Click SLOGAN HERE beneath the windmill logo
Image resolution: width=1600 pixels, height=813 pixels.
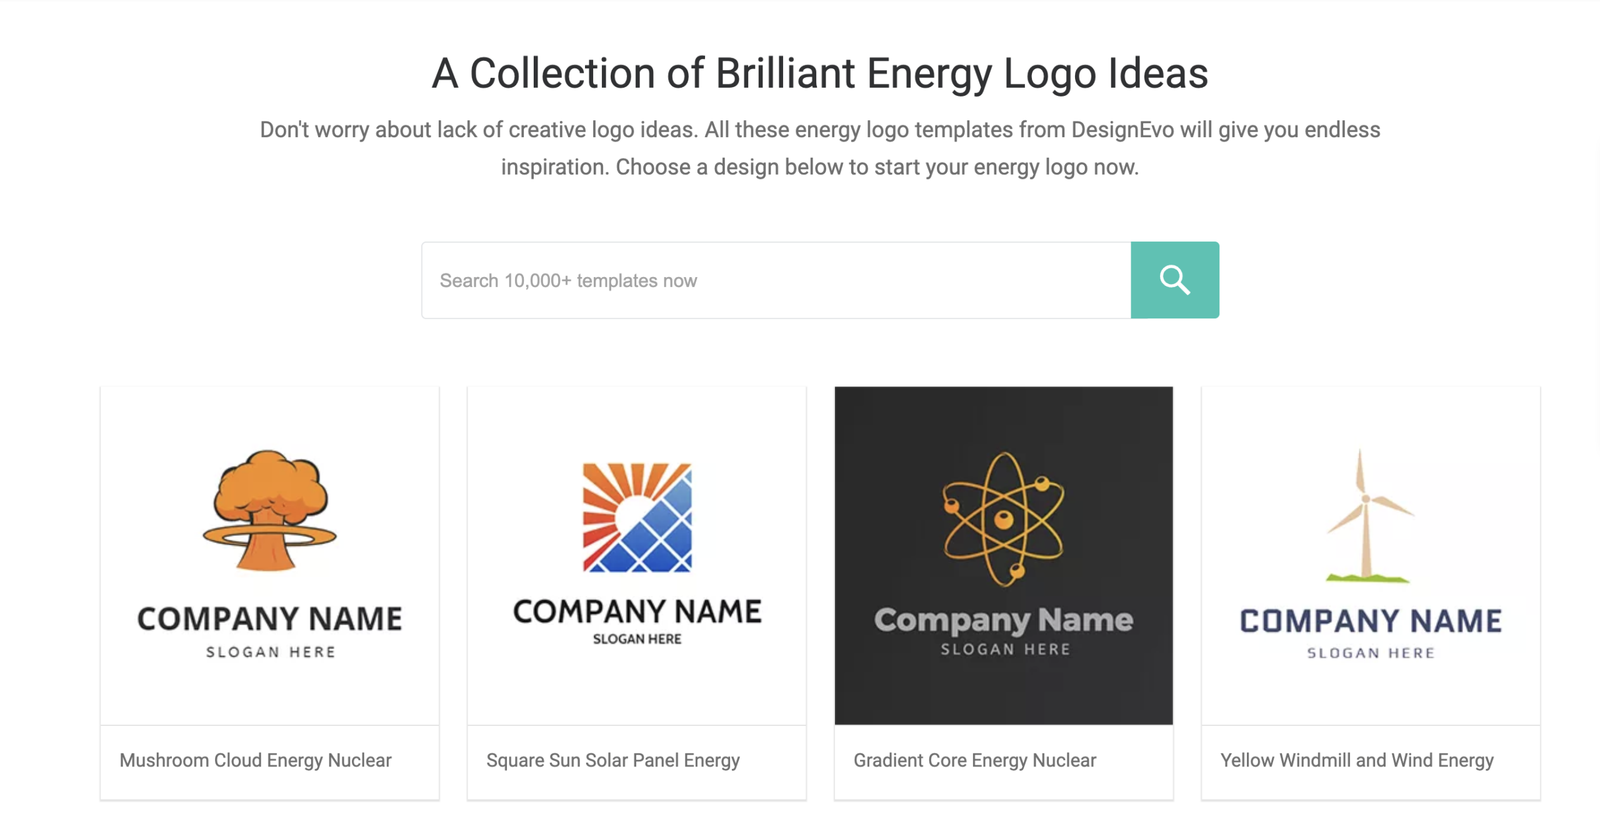[x=1371, y=653]
